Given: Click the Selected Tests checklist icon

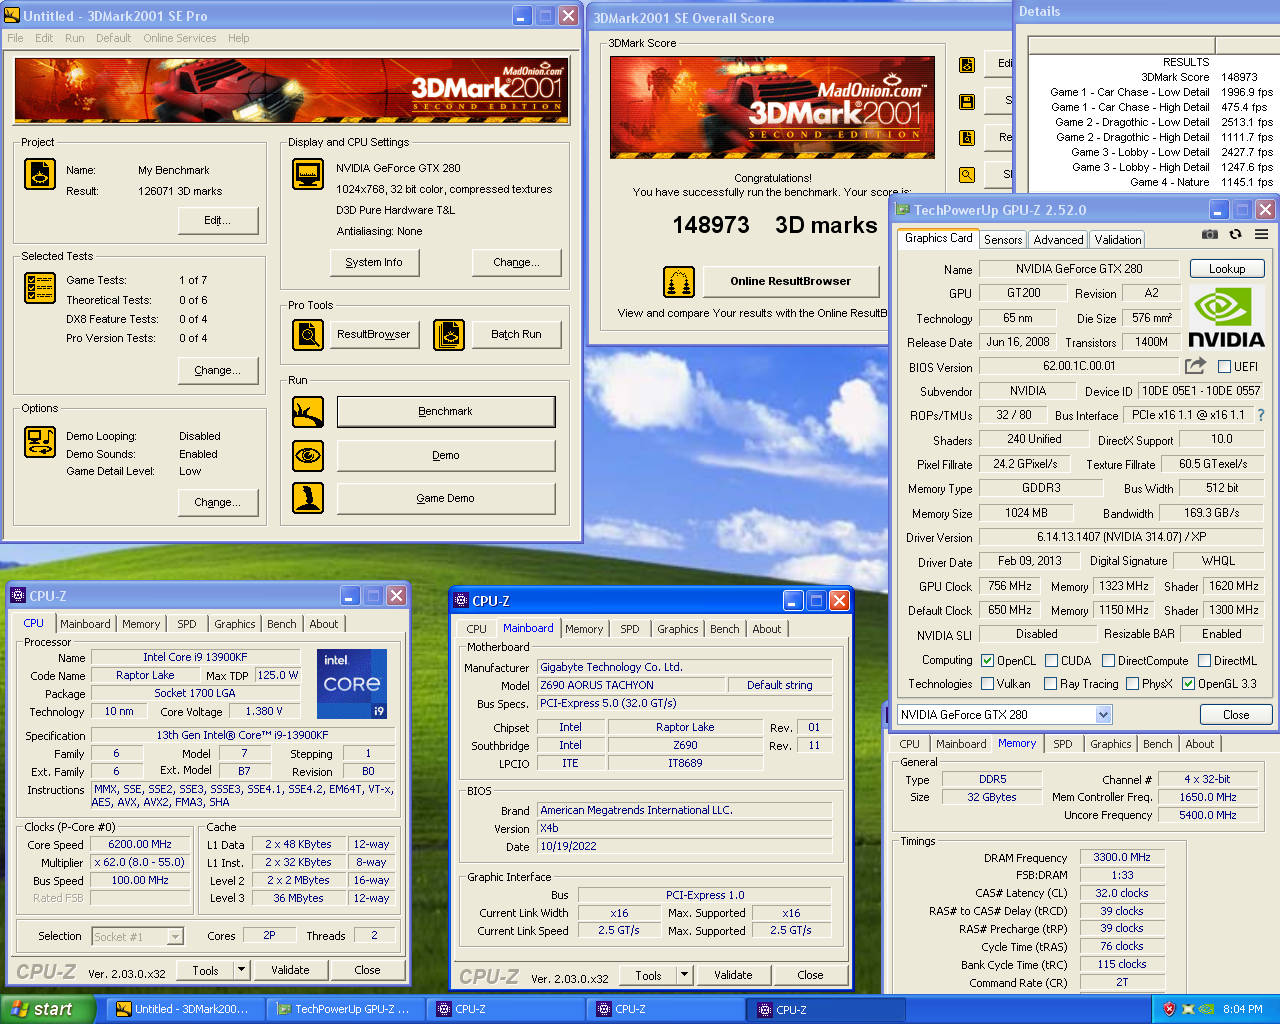Looking at the screenshot, I should (x=39, y=288).
